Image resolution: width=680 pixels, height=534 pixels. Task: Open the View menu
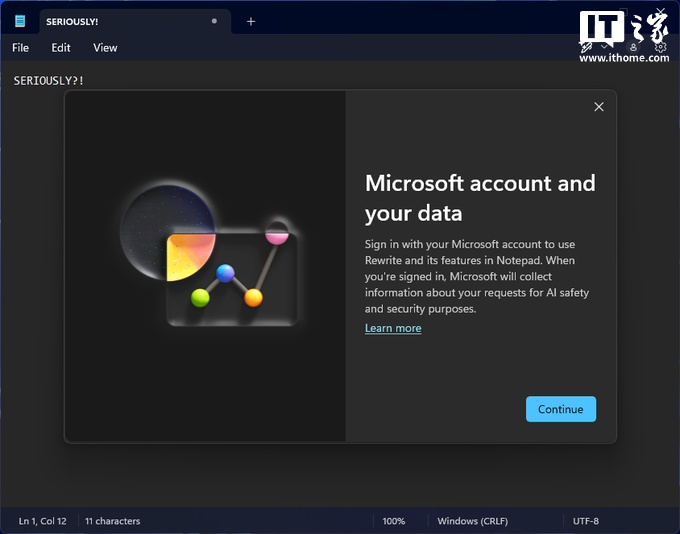(x=105, y=47)
